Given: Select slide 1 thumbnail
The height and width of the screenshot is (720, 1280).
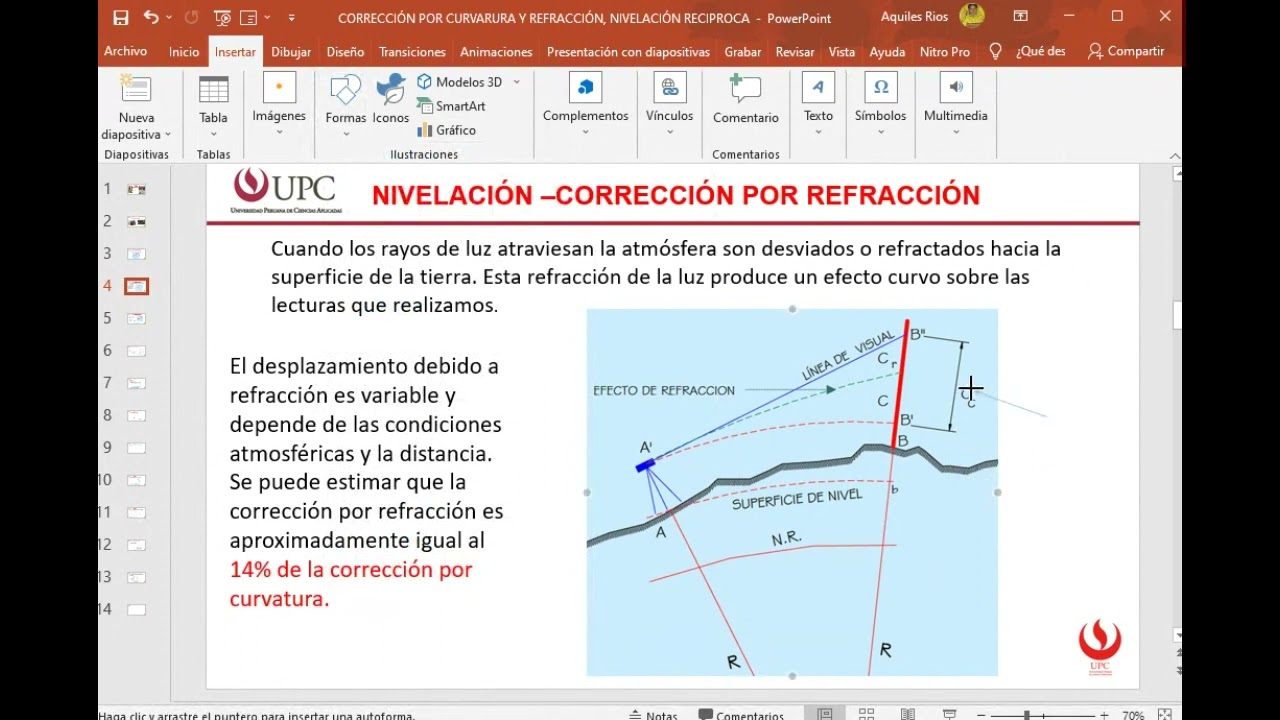Looking at the screenshot, I should click(x=136, y=189).
